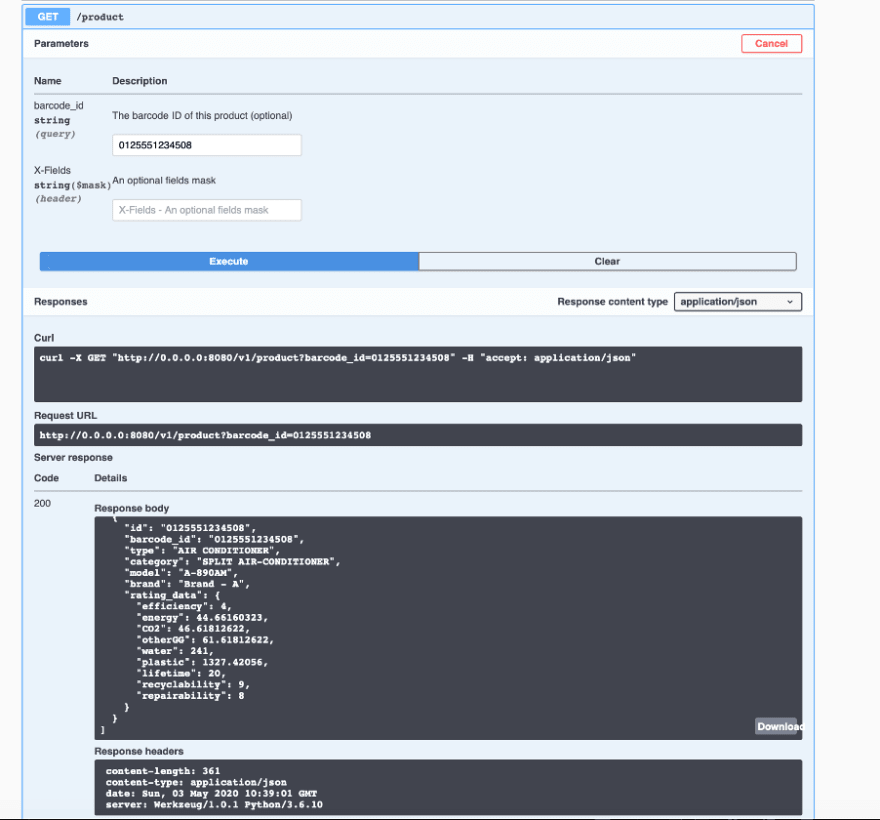Click the "lifetime": 20 line
This screenshot has height=820, width=880.
tap(181, 674)
